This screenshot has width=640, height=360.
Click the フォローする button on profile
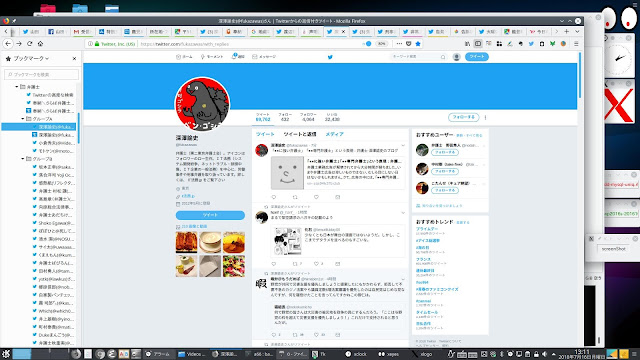[463, 117]
